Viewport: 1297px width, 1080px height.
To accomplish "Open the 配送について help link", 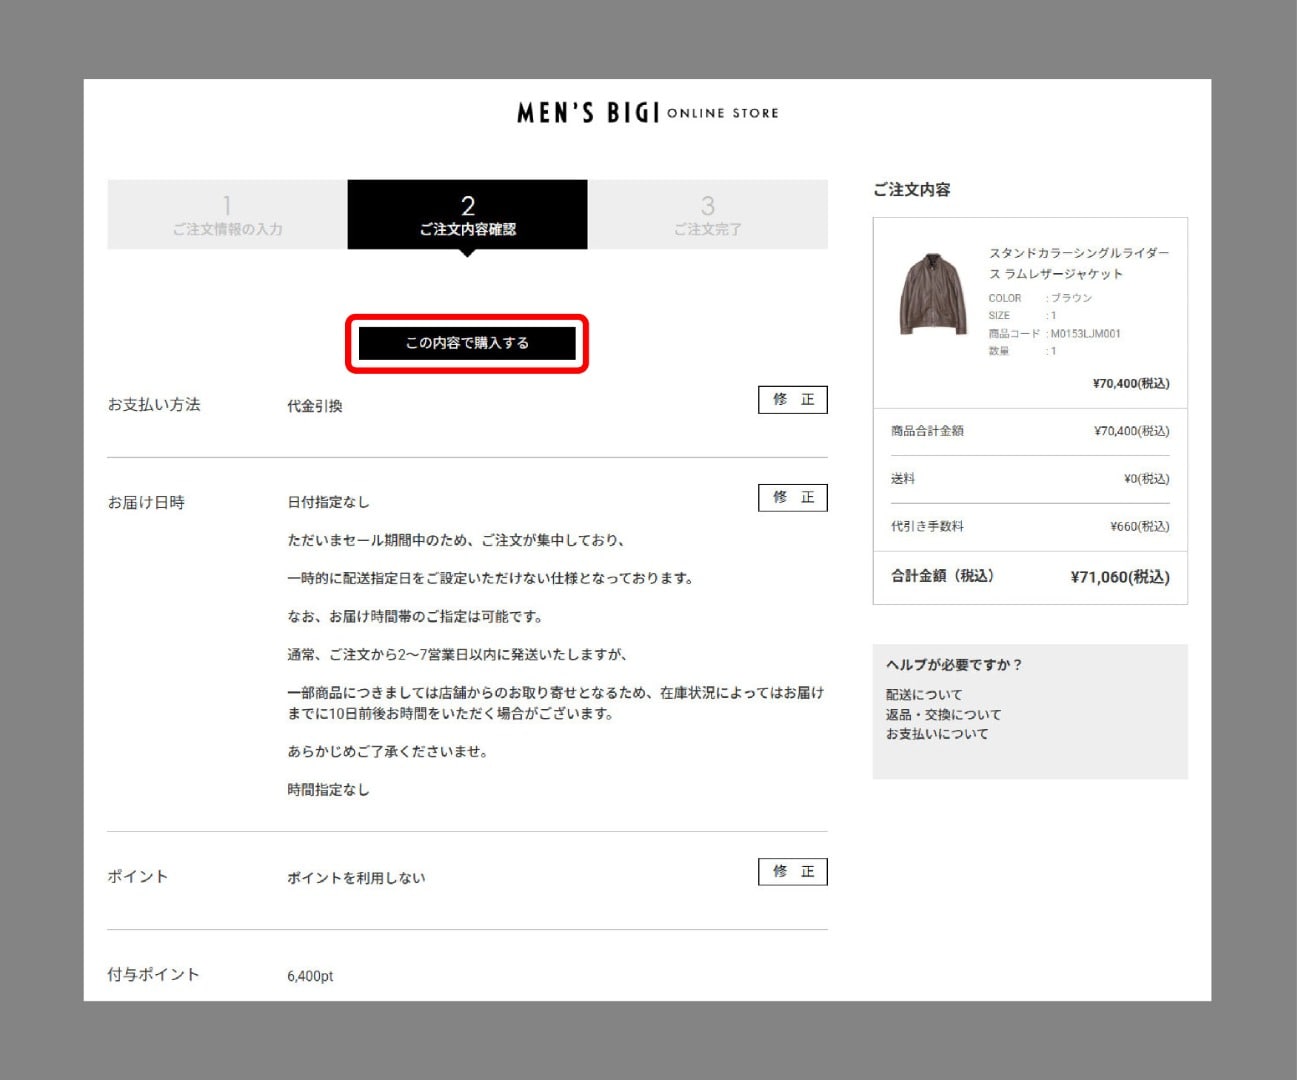I will (x=924, y=695).
